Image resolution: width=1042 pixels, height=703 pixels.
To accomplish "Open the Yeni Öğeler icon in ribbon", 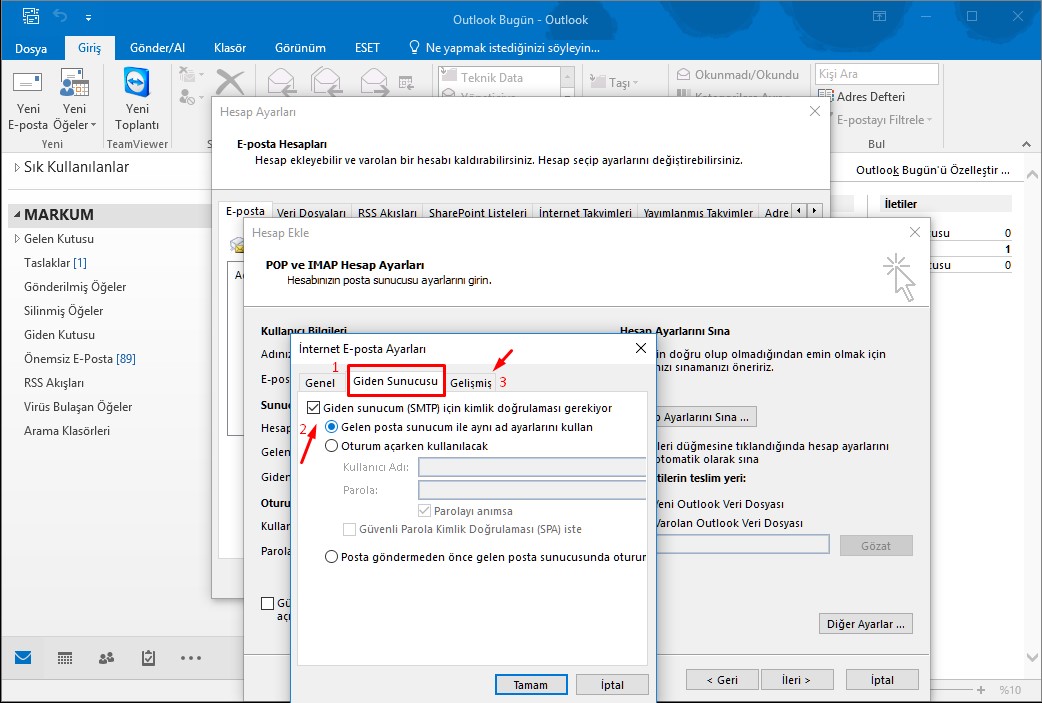I will point(74,82).
